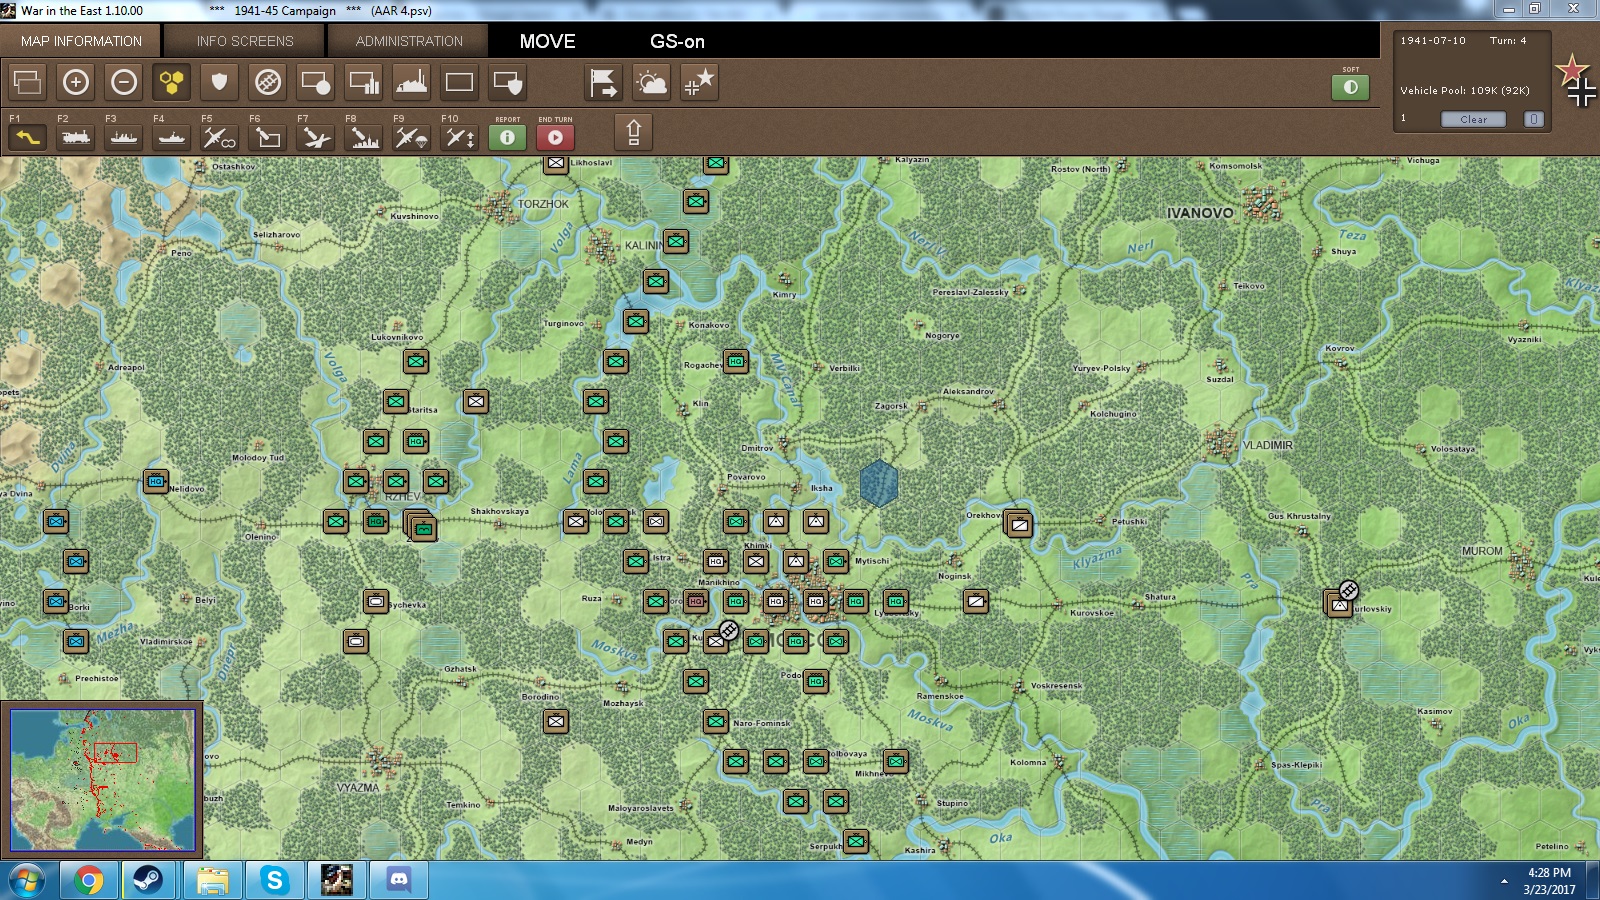Screen dimensions: 1600x900
Task: Select F3 naval transport ship icon
Action: coord(124,137)
